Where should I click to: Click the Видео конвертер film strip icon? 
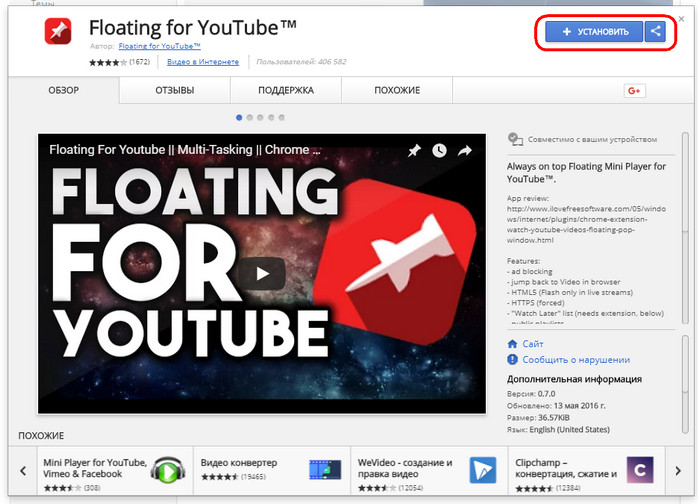point(325,470)
